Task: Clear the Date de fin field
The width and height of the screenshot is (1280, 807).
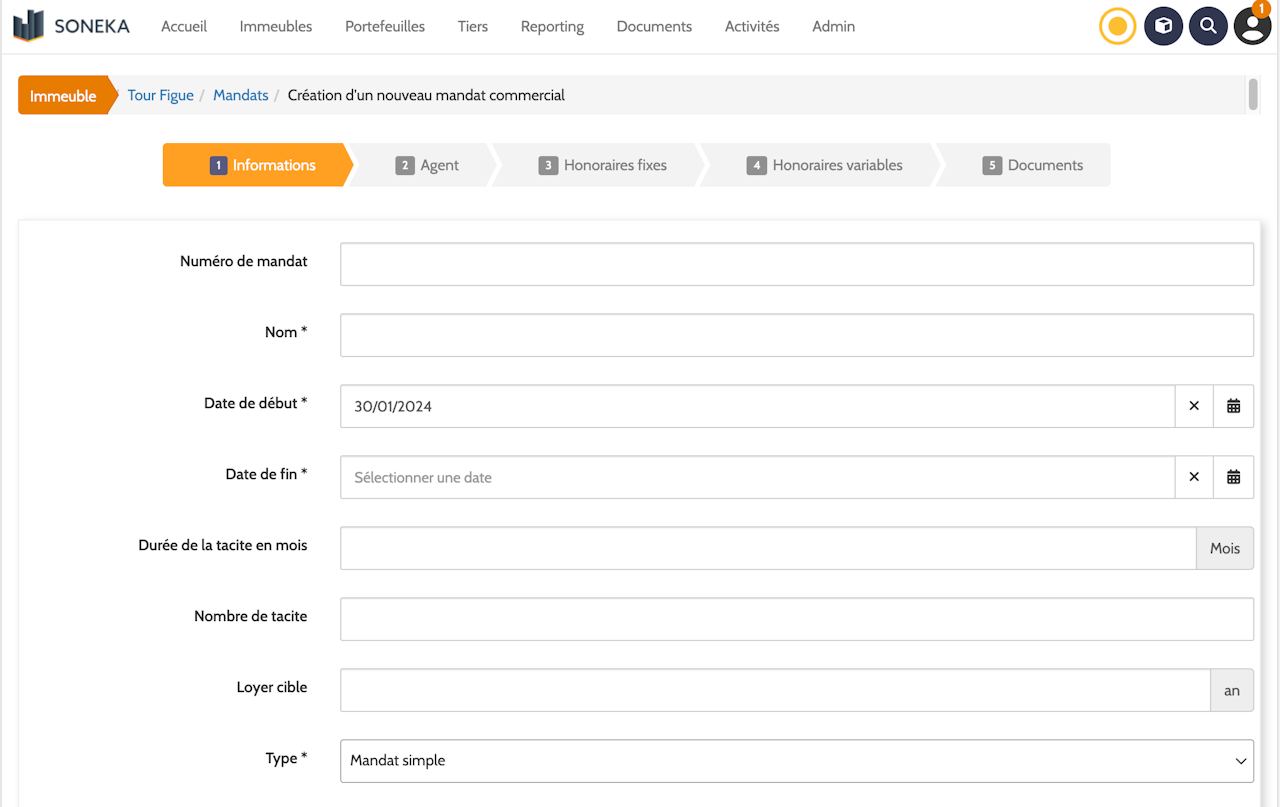Action: 1194,477
